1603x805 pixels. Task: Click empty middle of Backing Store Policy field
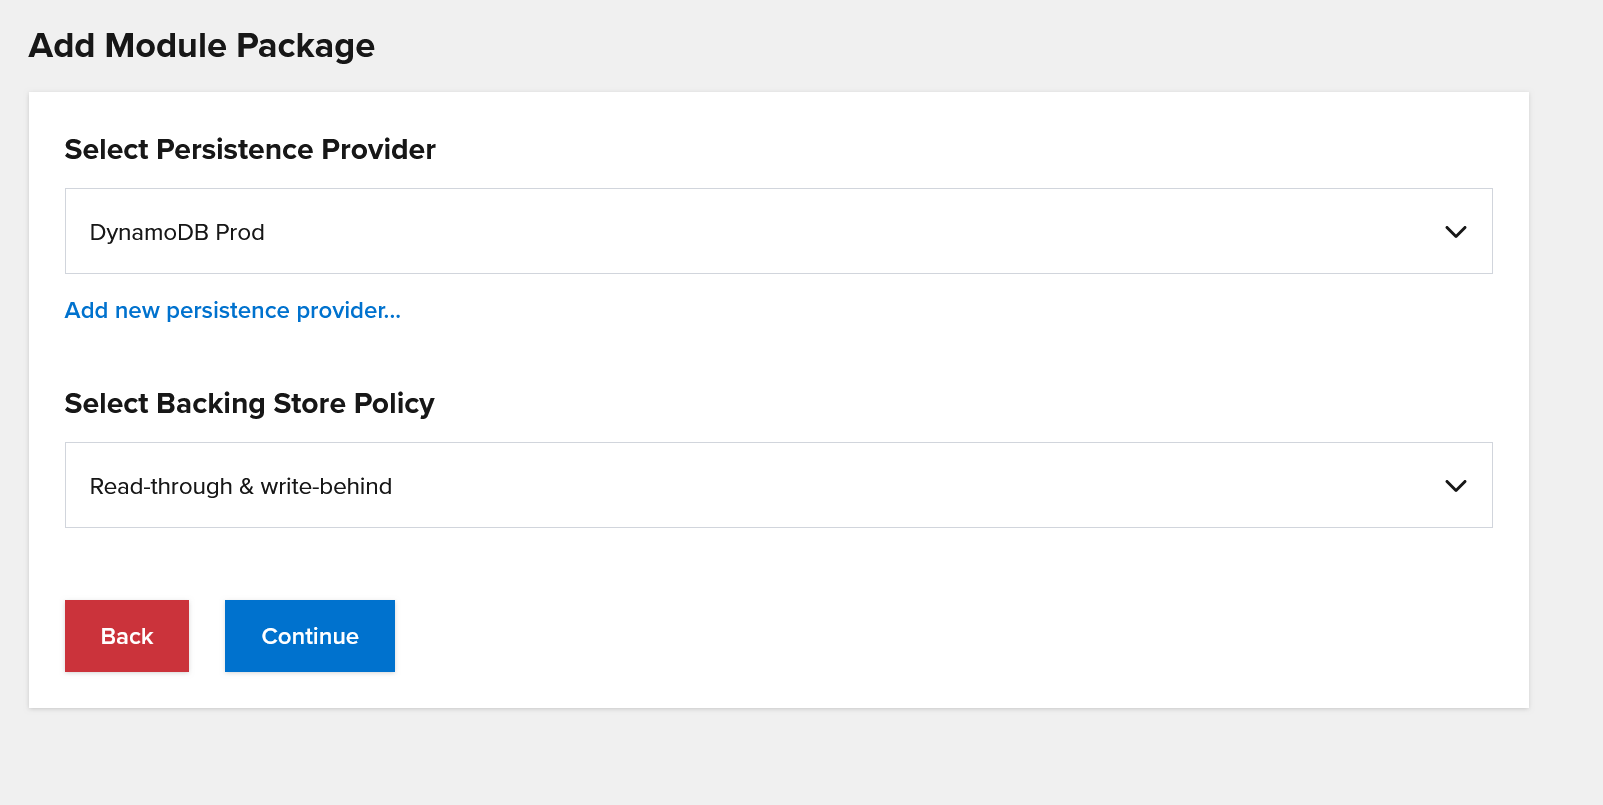[900, 485]
